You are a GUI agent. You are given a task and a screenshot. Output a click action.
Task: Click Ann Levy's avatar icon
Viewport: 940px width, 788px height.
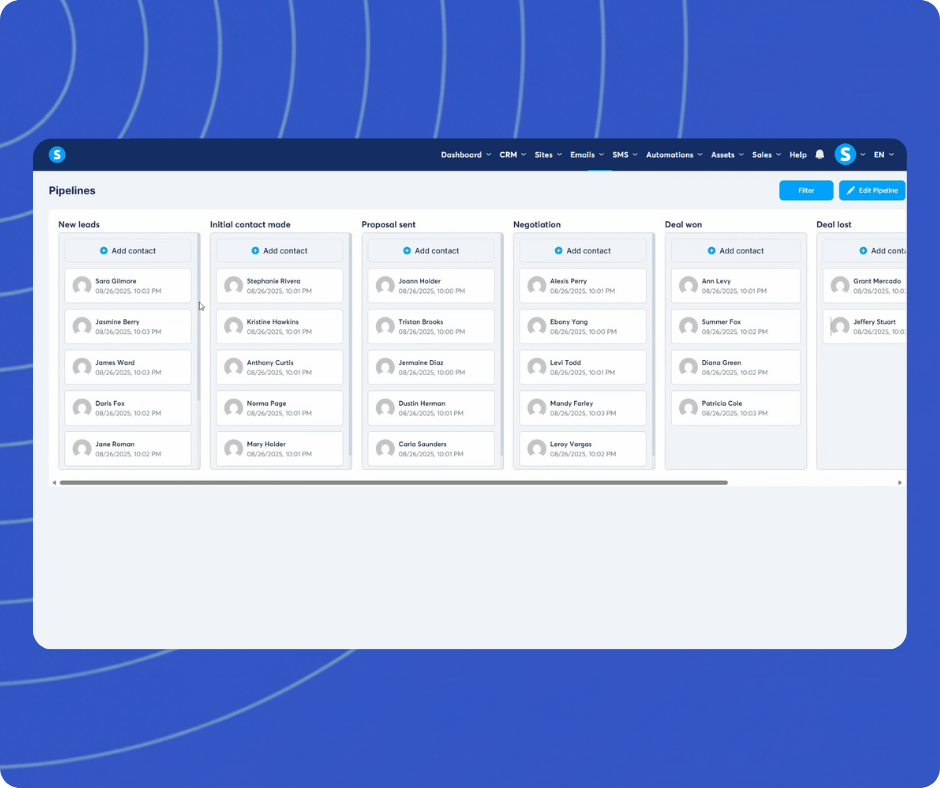click(688, 285)
